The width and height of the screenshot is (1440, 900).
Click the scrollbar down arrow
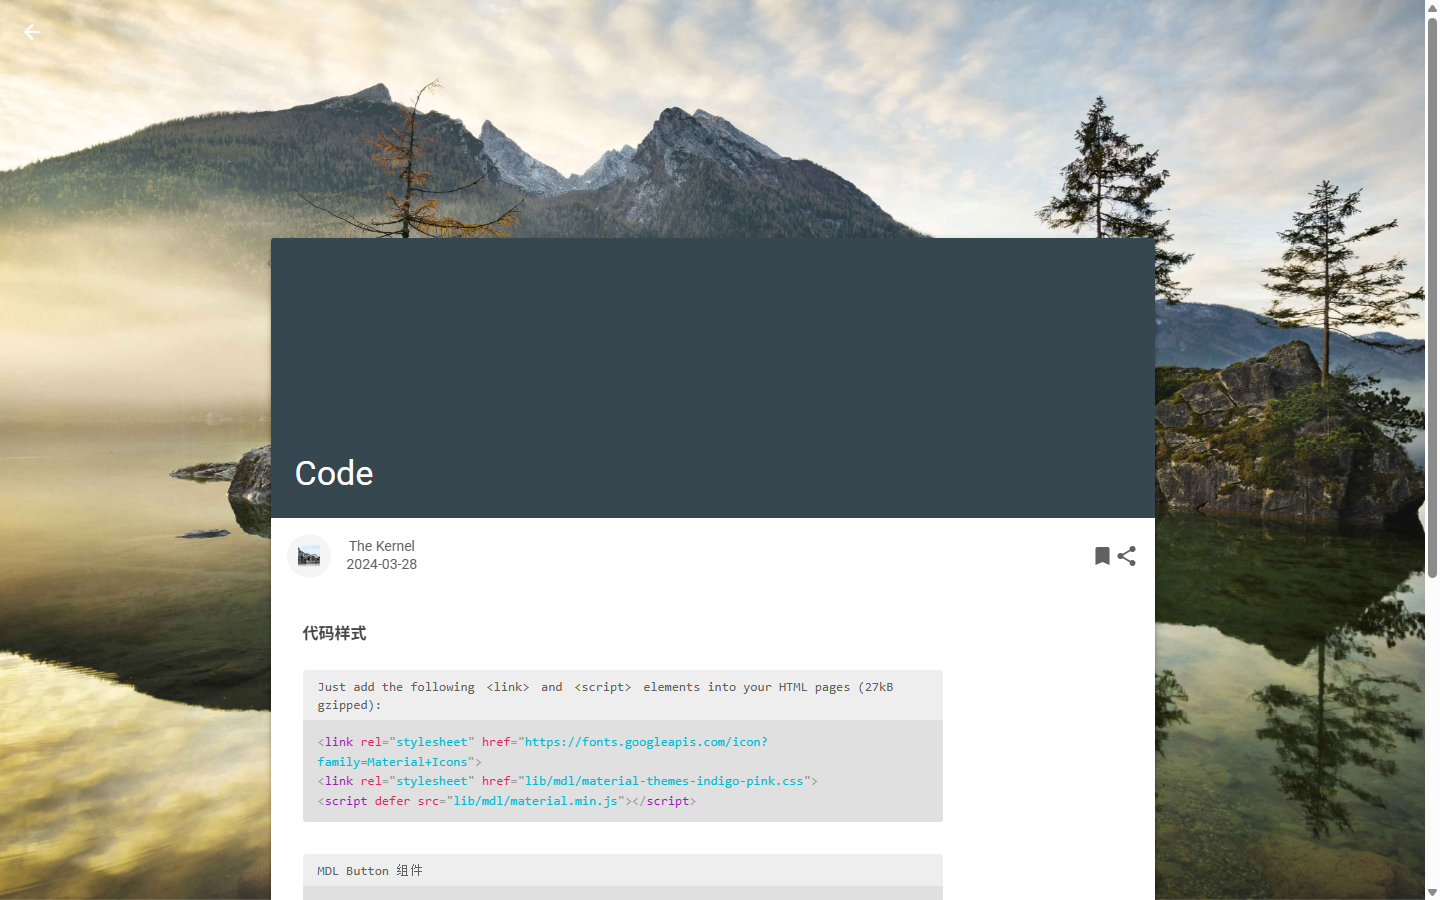[x=1432, y=892]
